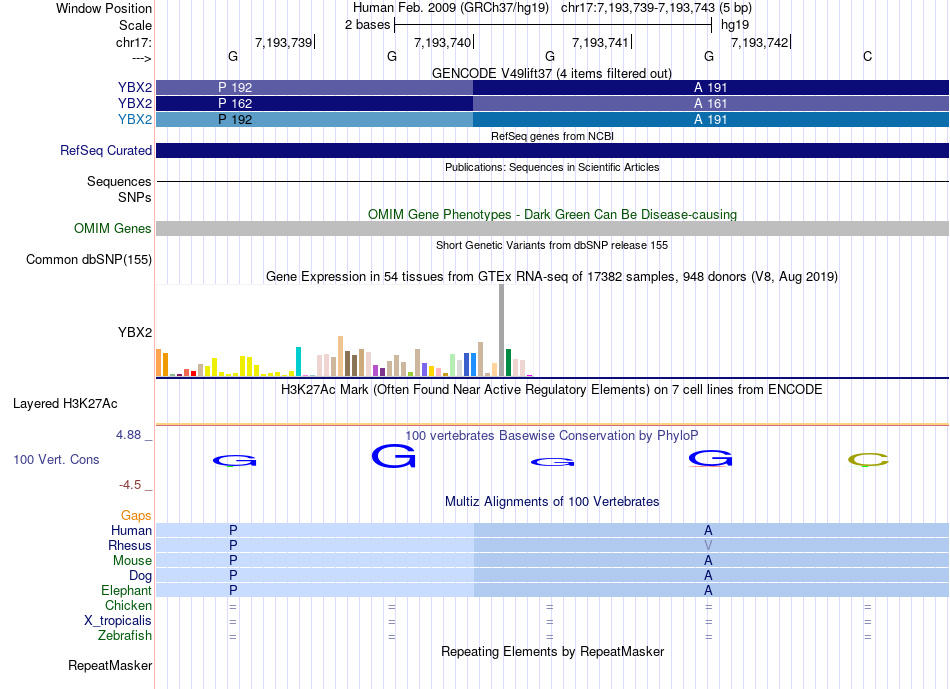The image size is (950, 689).
Task: Click the 7,193,740 ruler position
Action: coord(443,42)
